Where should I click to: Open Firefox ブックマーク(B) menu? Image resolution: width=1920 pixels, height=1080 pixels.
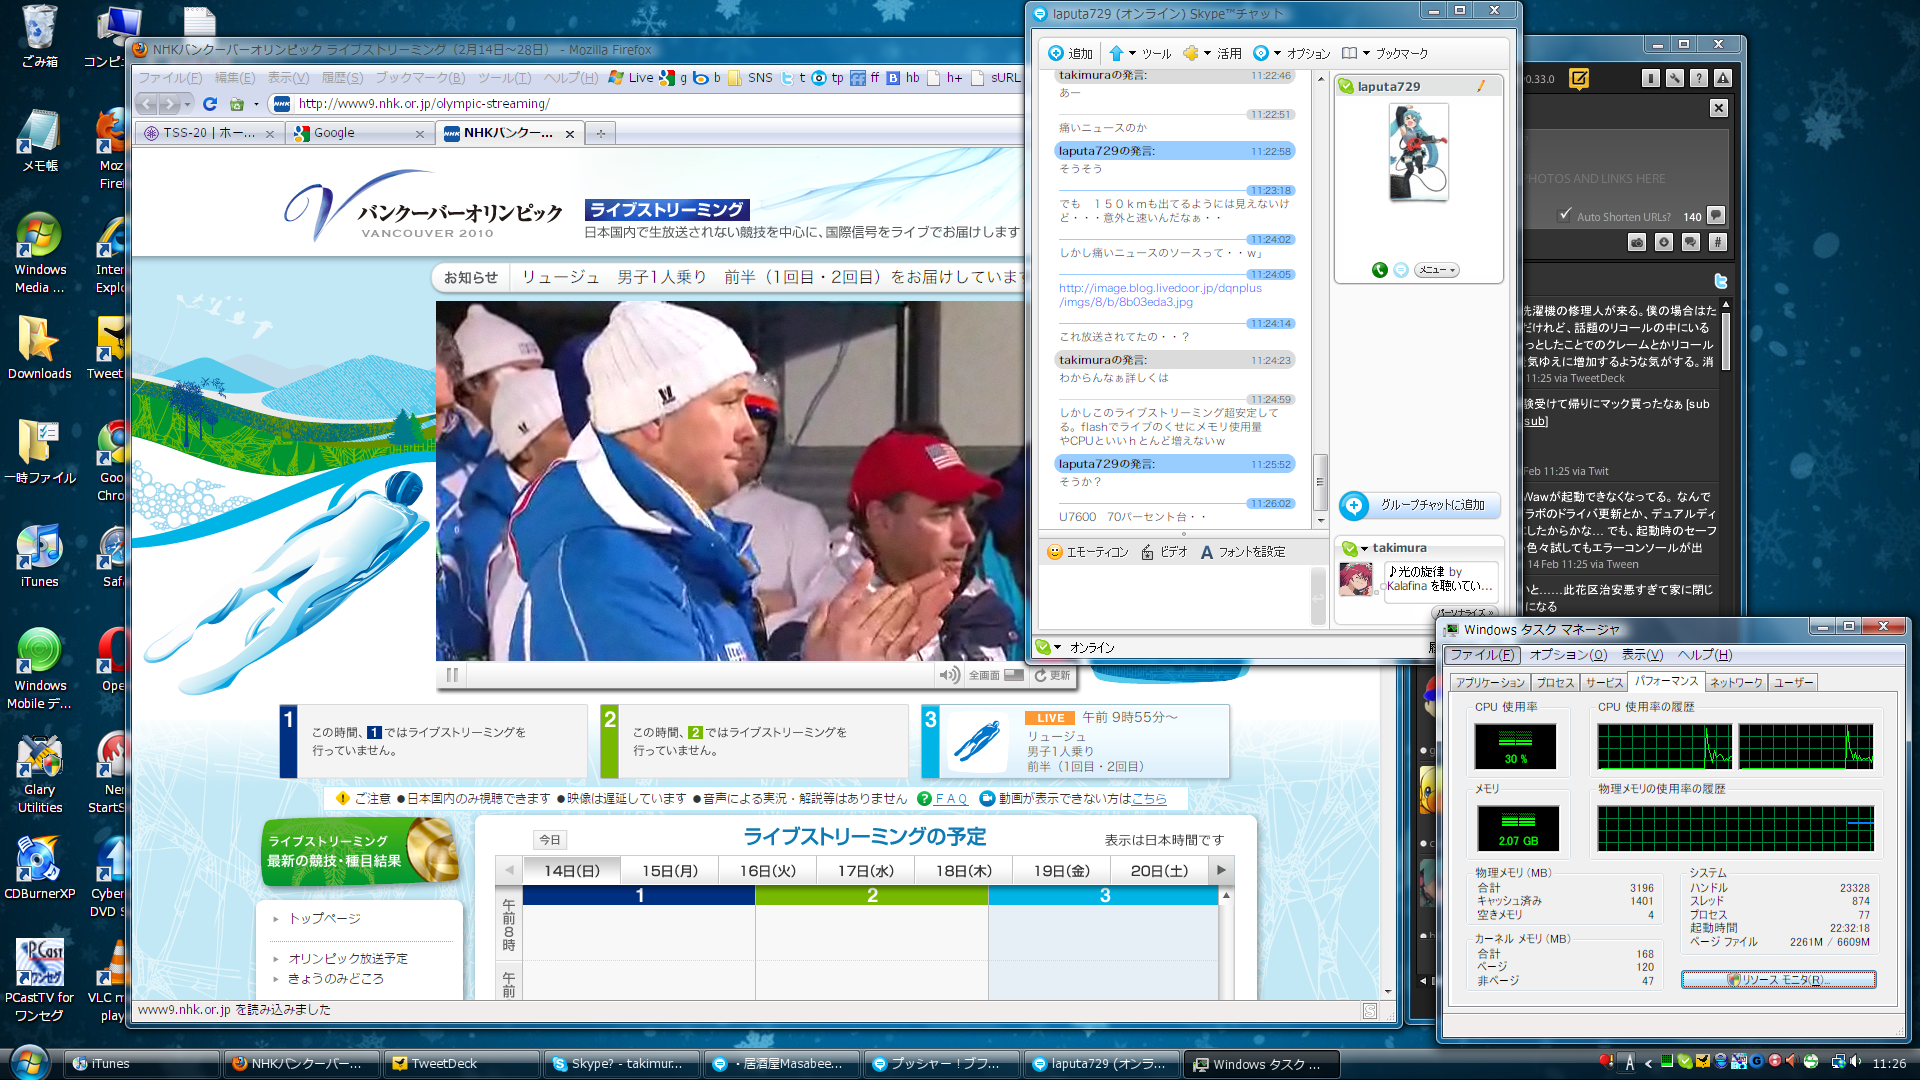[420, 77]
